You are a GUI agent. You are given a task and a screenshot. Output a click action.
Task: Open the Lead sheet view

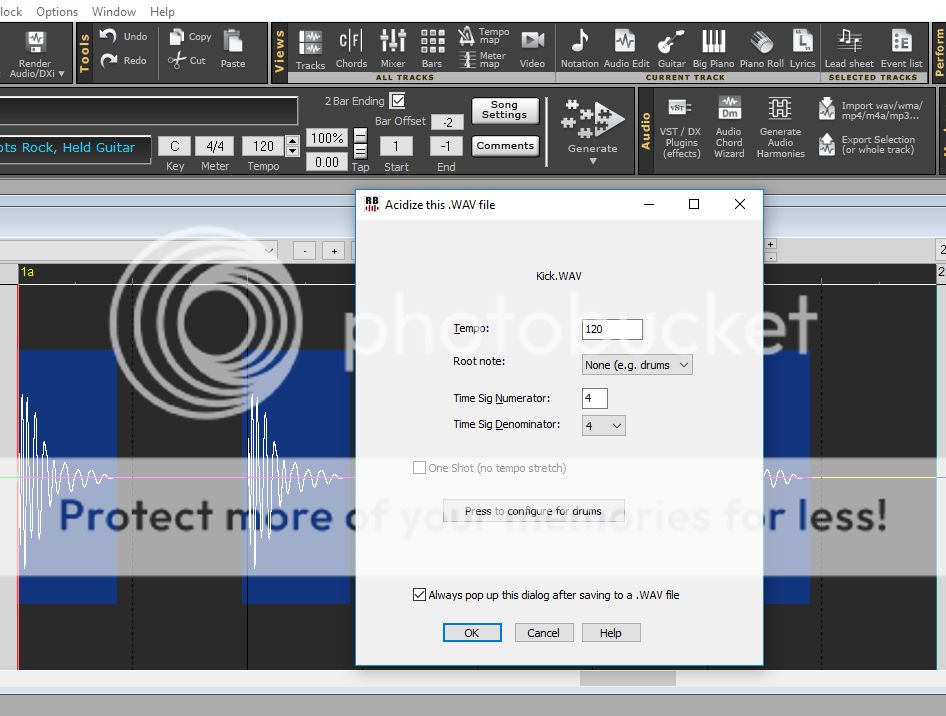(849, 50)
